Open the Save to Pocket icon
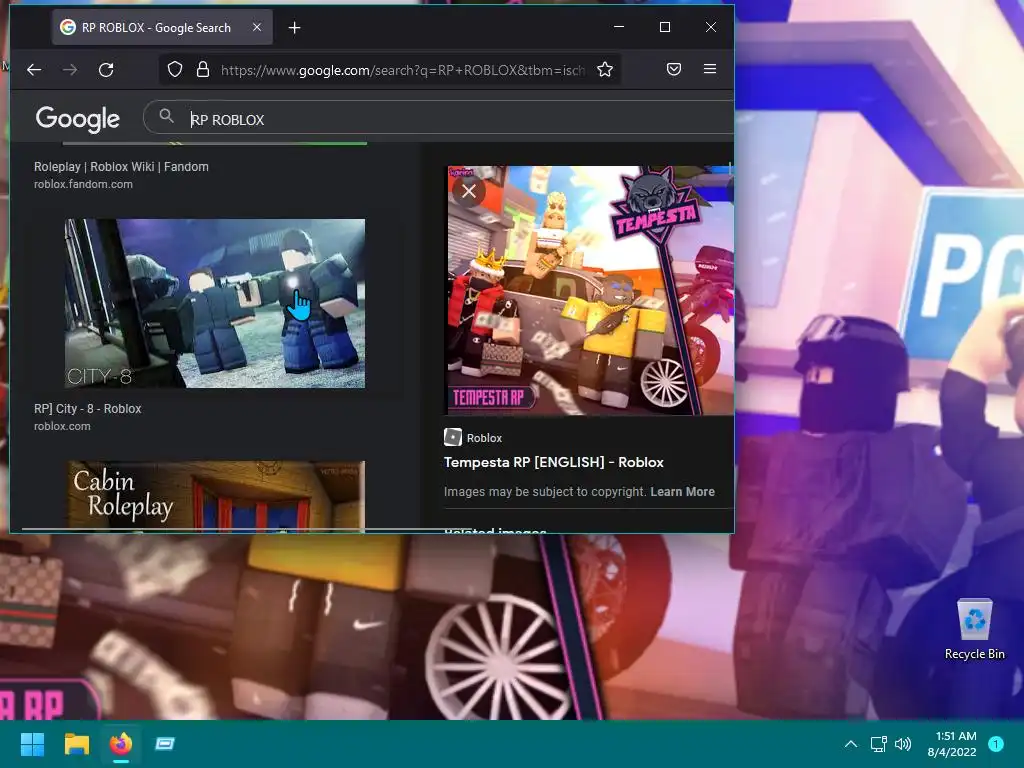 [x=674, y=69]
